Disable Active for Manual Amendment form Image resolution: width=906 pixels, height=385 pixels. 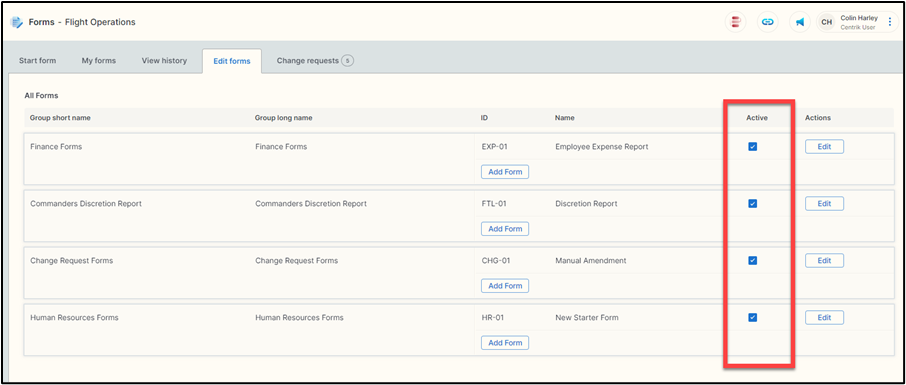point(752,261)
